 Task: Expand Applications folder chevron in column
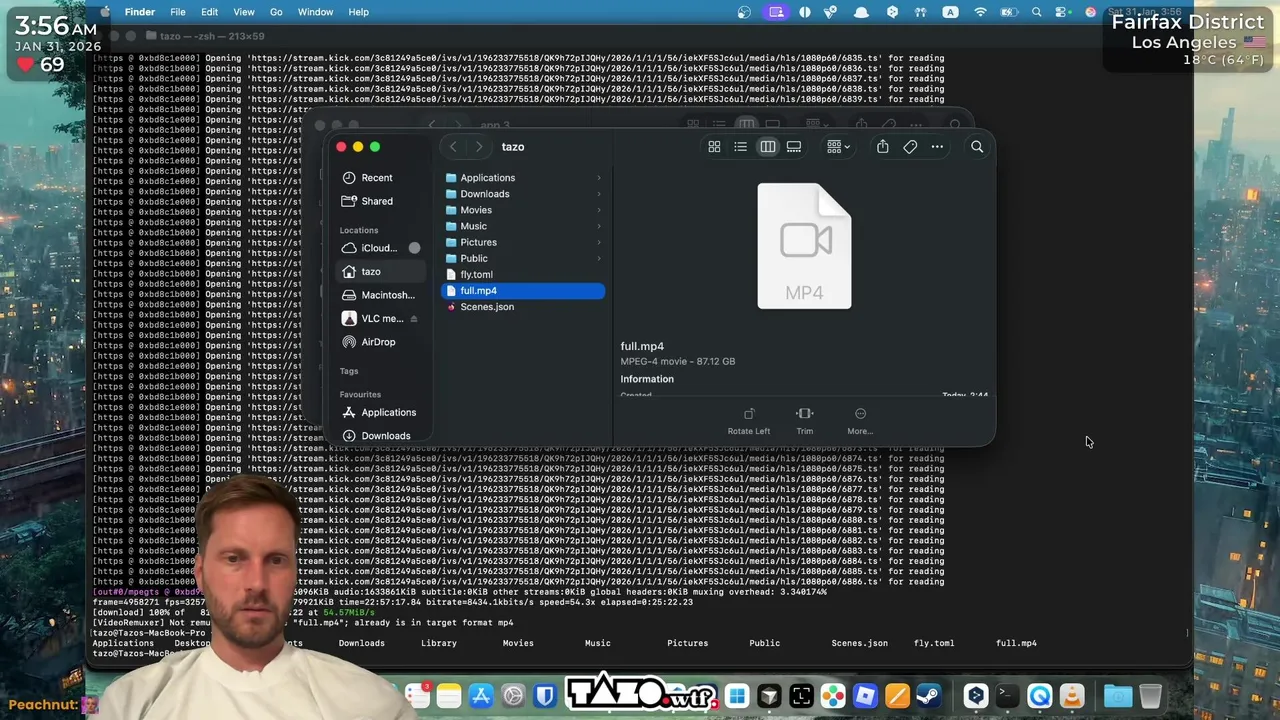click(x=599, y=178)
